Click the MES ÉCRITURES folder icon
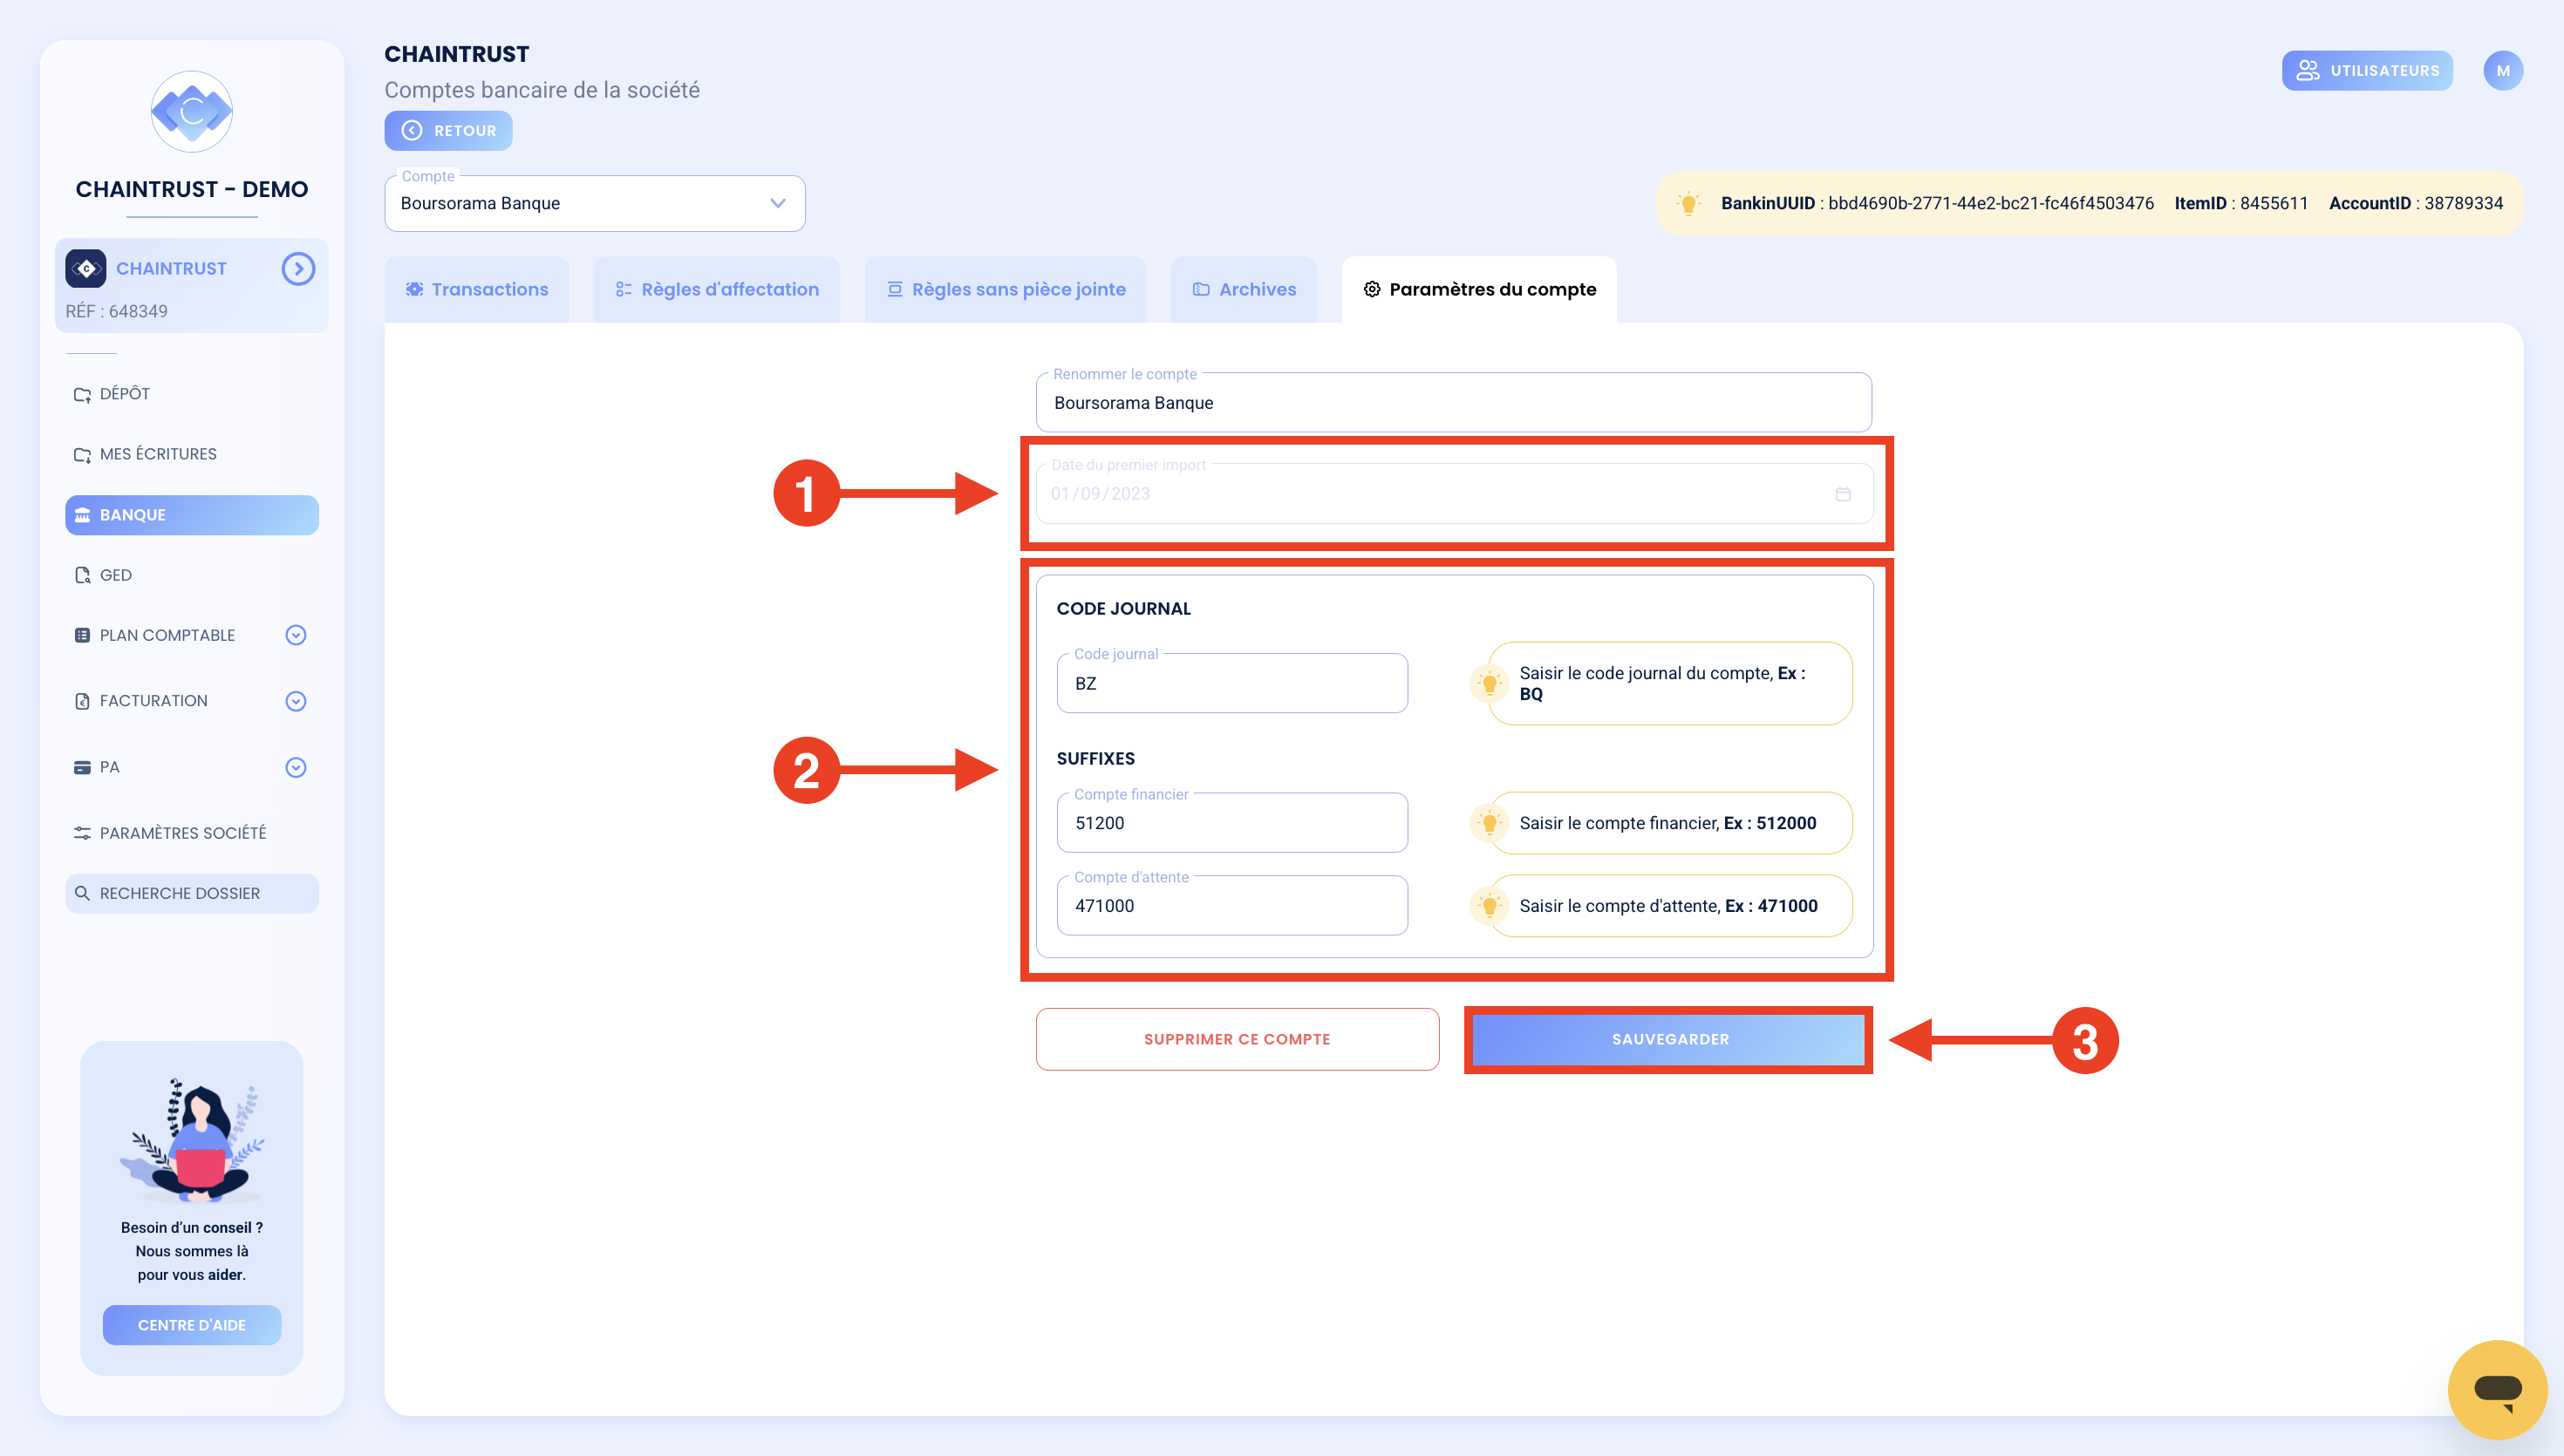 [82, 455]
